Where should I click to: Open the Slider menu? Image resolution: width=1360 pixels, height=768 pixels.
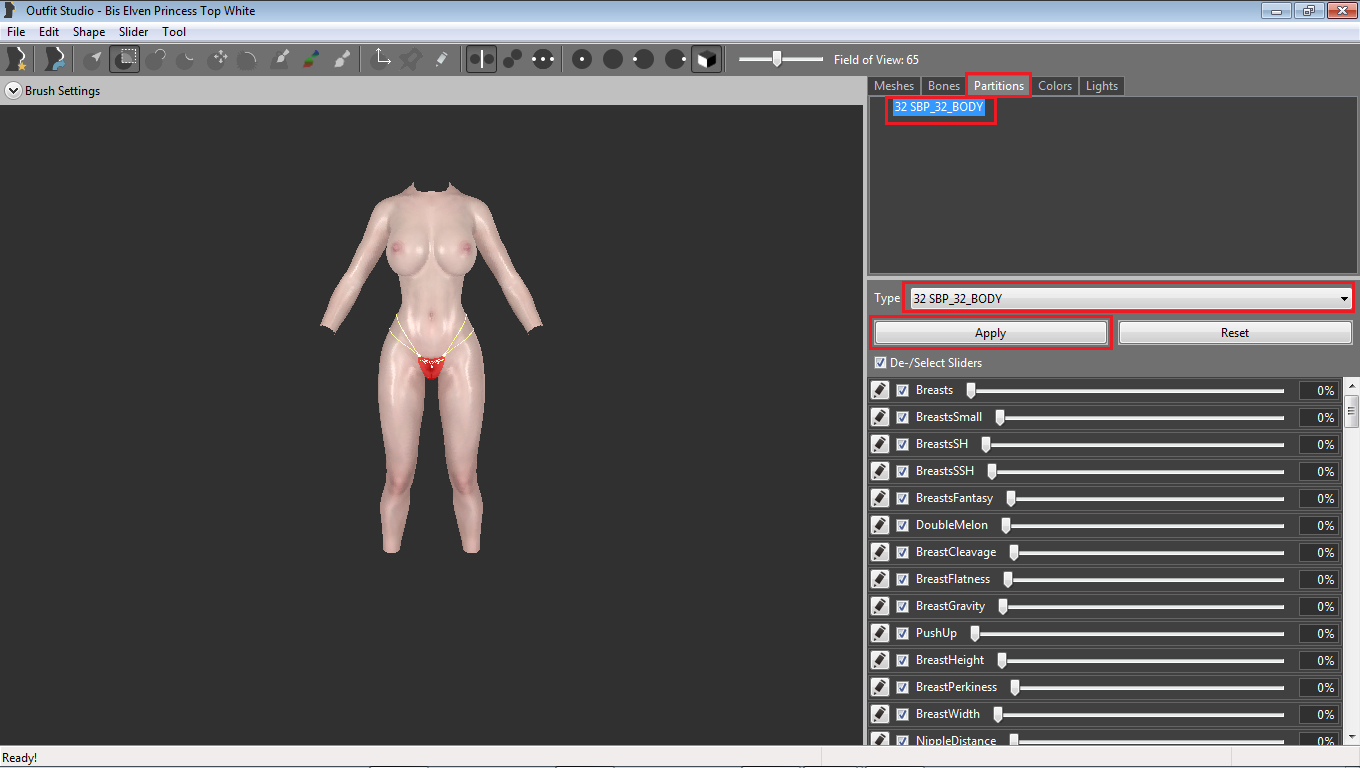(134, 32)
